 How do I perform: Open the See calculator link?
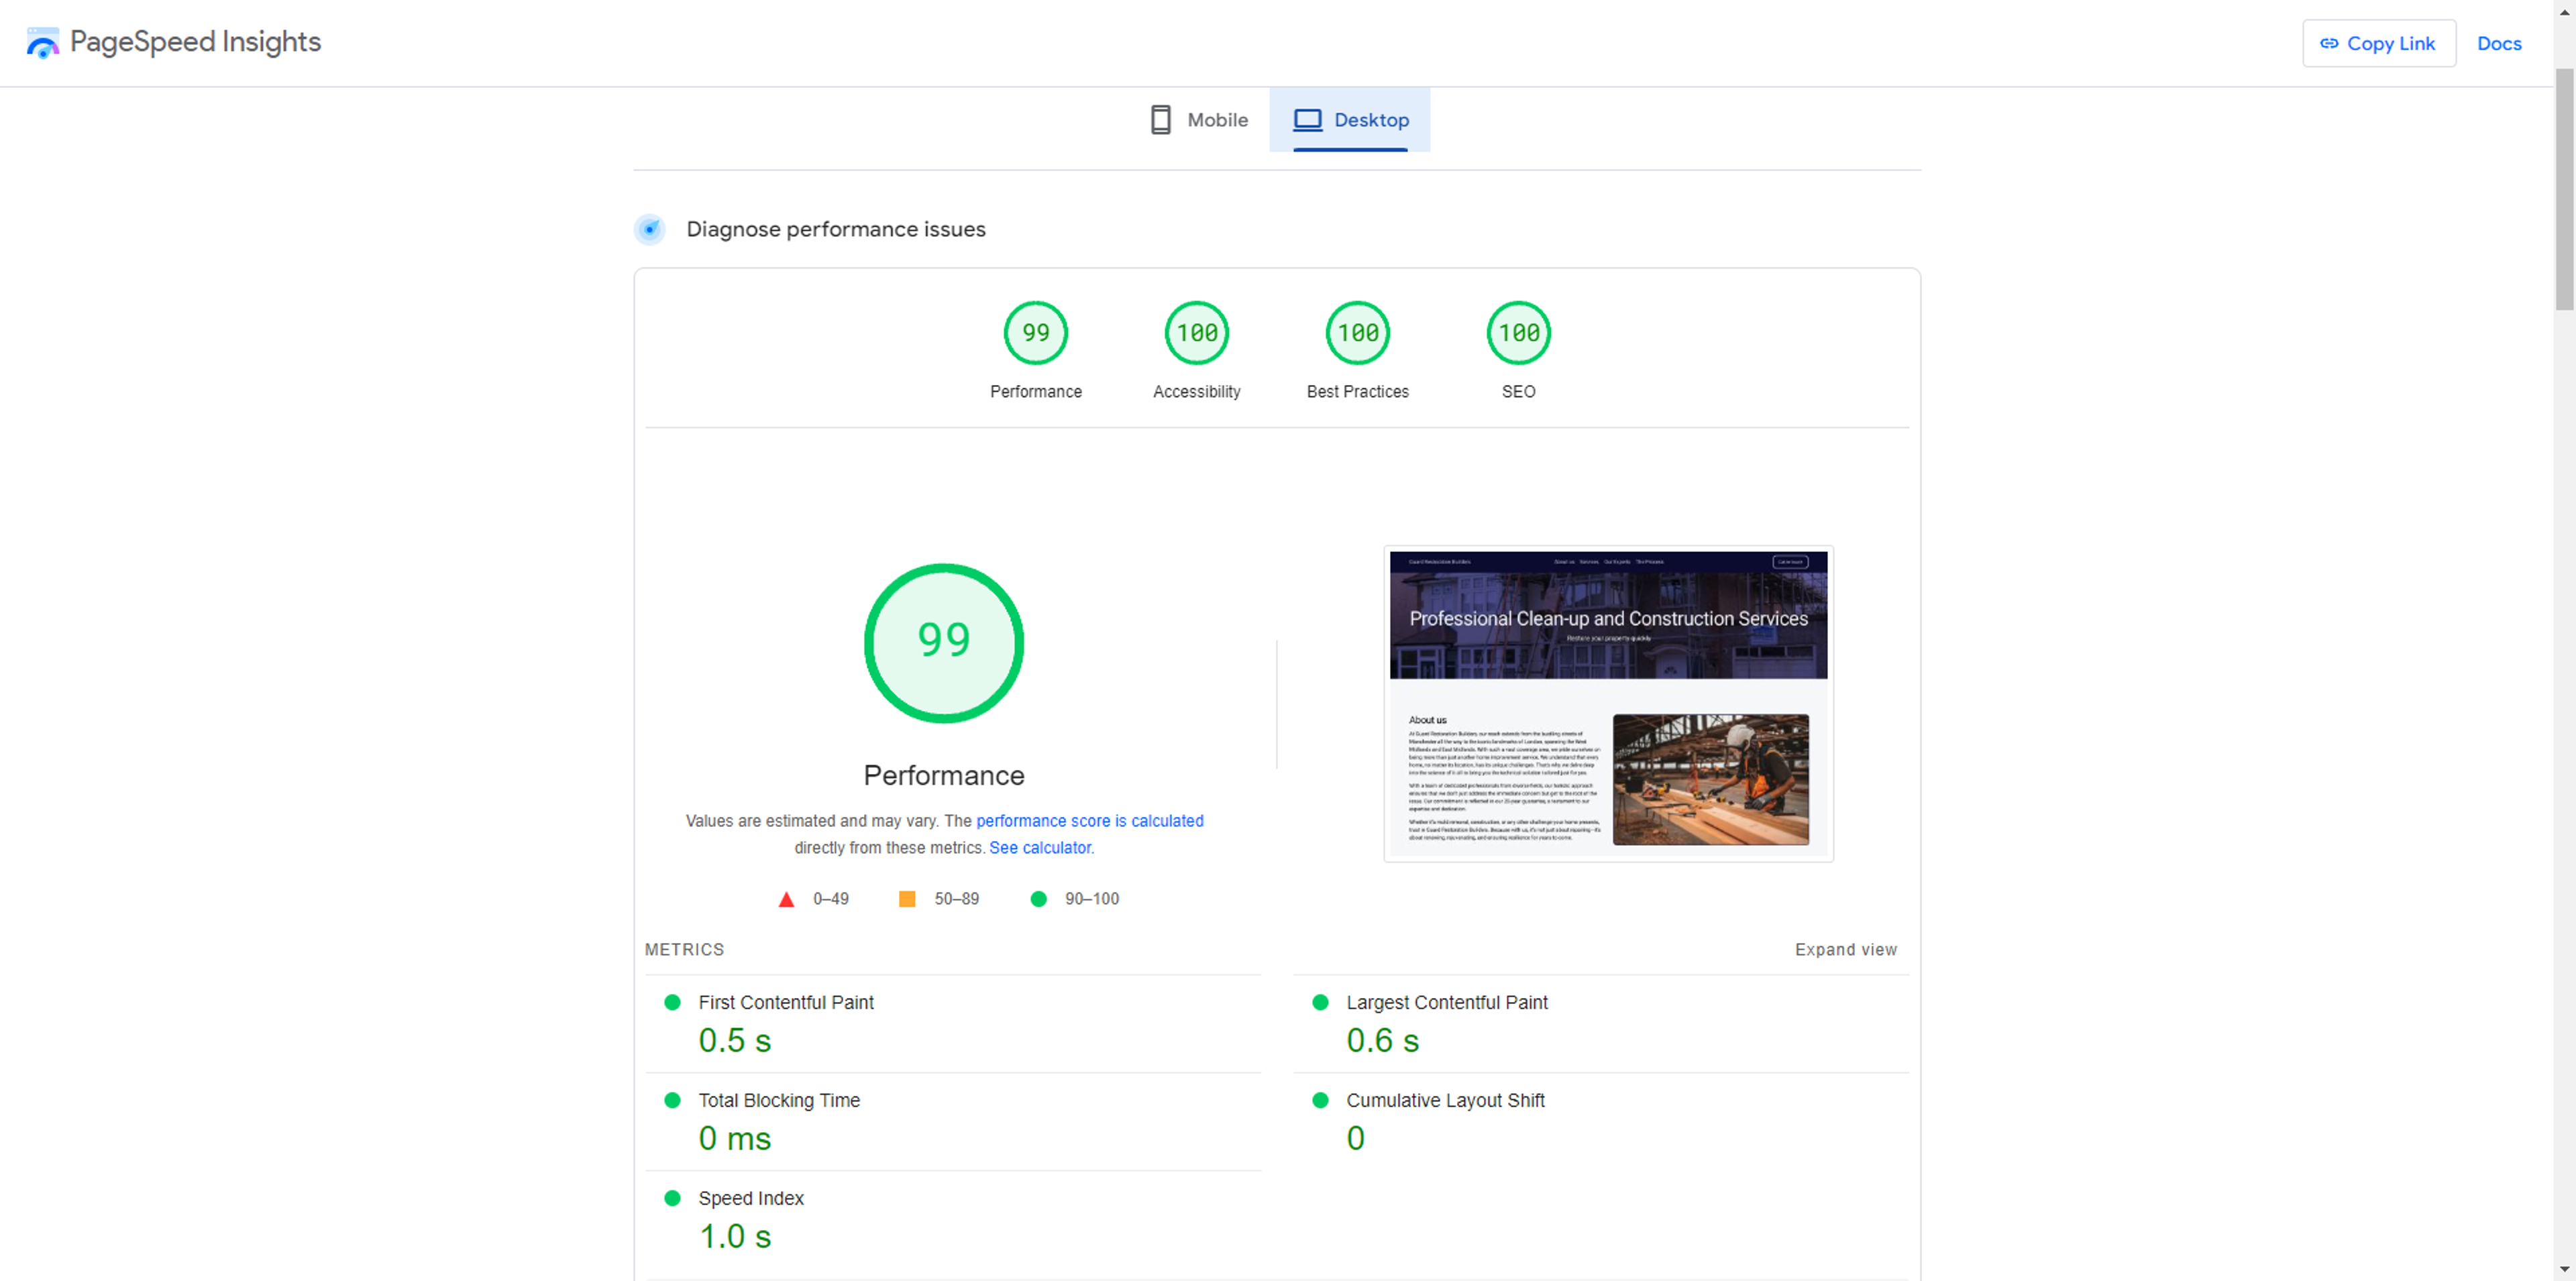1040,848
